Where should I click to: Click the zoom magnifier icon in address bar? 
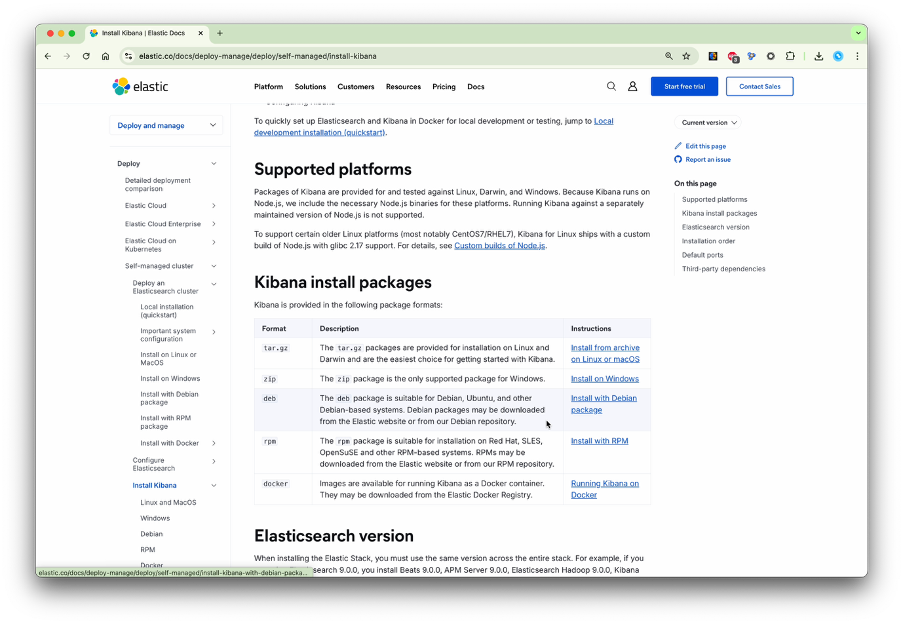pyautogui.click(x=669, y=57)
